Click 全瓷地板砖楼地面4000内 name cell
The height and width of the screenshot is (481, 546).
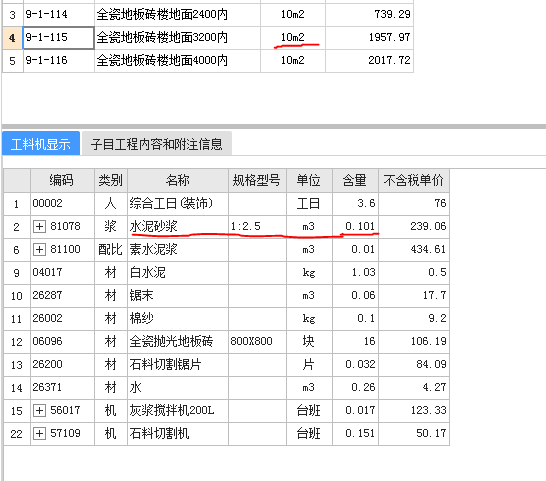177,61
